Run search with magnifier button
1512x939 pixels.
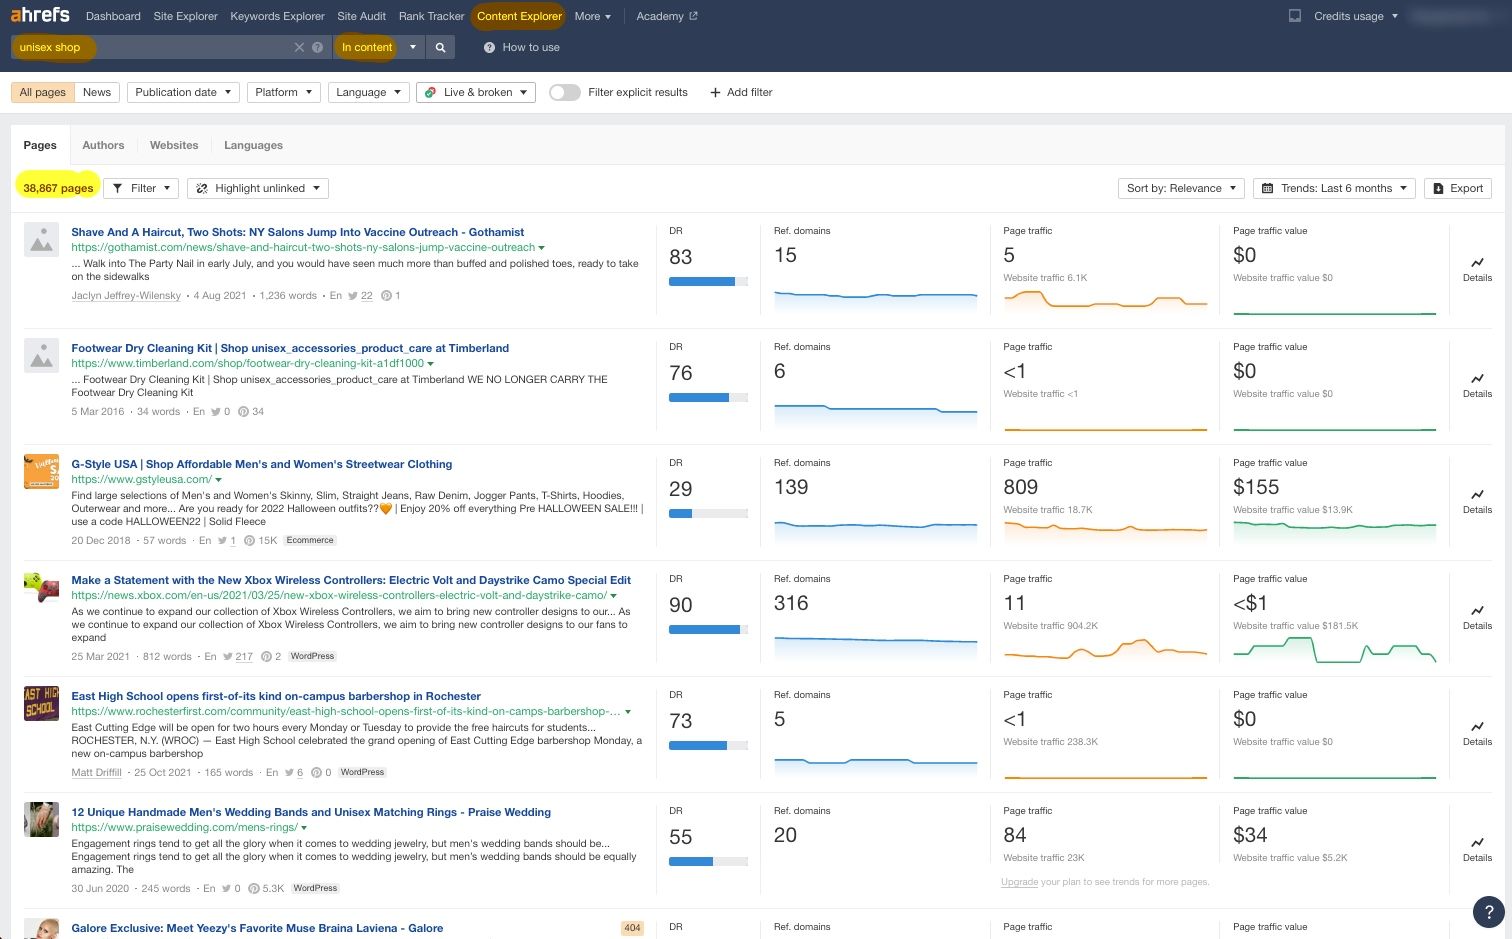click(440, 47)
